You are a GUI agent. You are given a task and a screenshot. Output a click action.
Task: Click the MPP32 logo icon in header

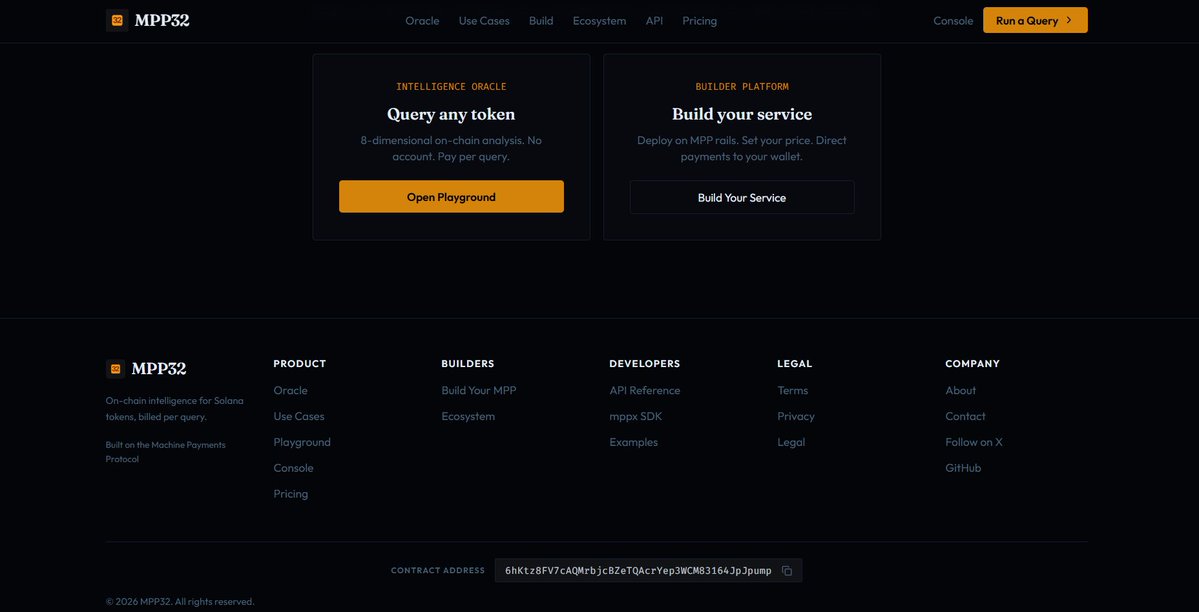(x=117, y=21)
